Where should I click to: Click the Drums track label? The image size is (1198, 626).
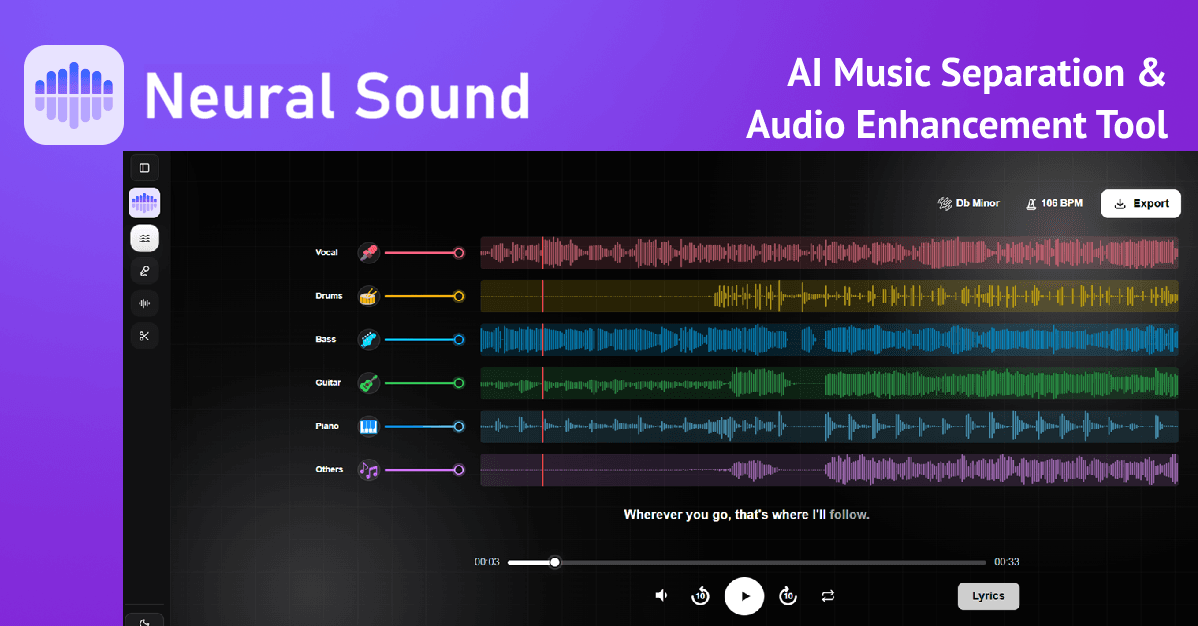329,296
